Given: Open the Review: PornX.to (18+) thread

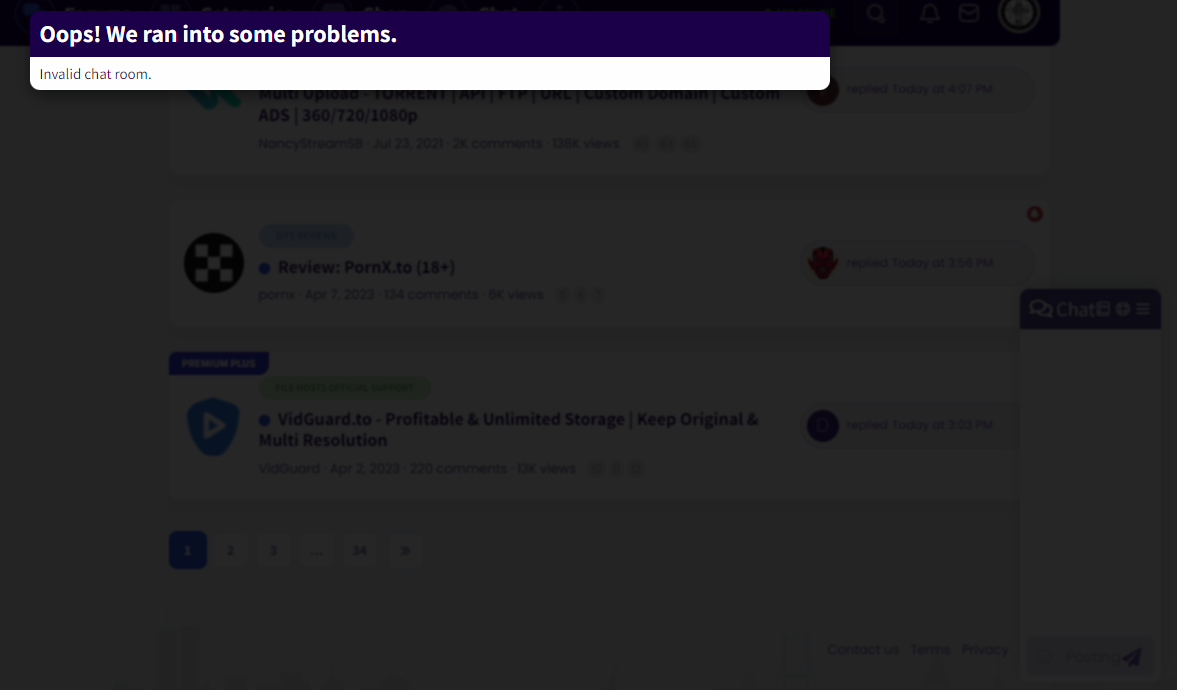Looking at the screenshot, I should [366, 268].
